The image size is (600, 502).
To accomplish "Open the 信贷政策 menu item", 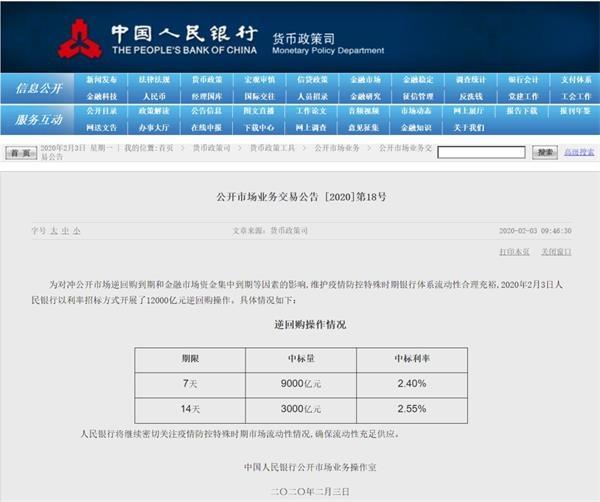I will coord(313,80).
